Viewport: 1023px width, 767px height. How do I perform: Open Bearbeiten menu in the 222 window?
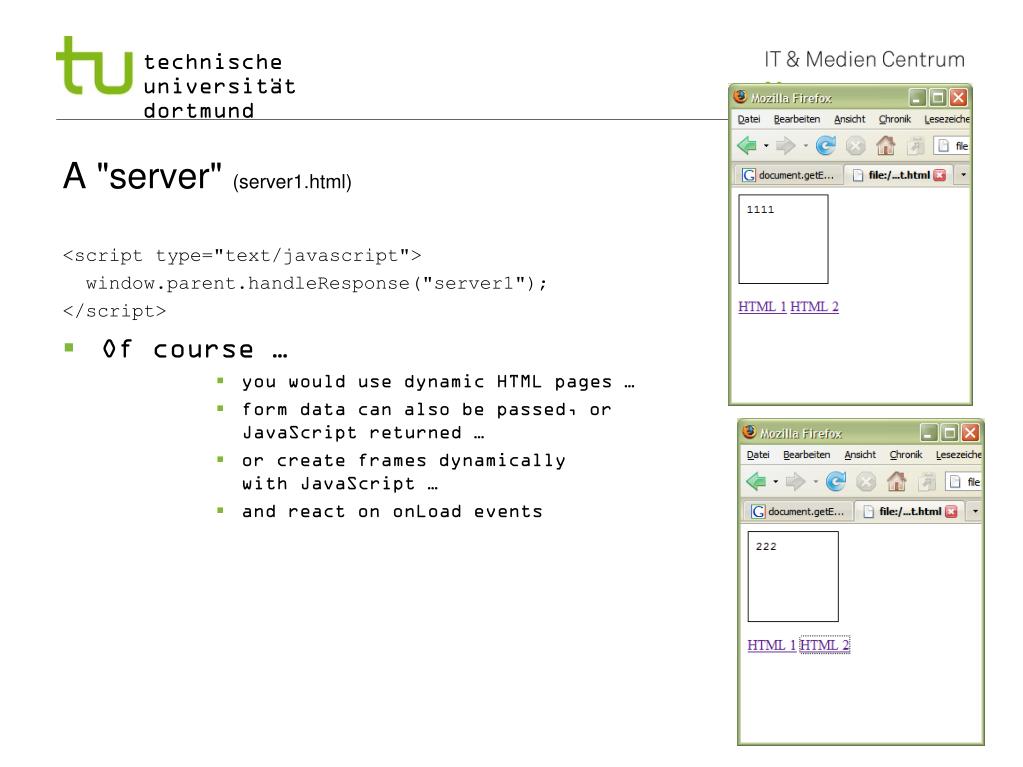click(806, 455)
